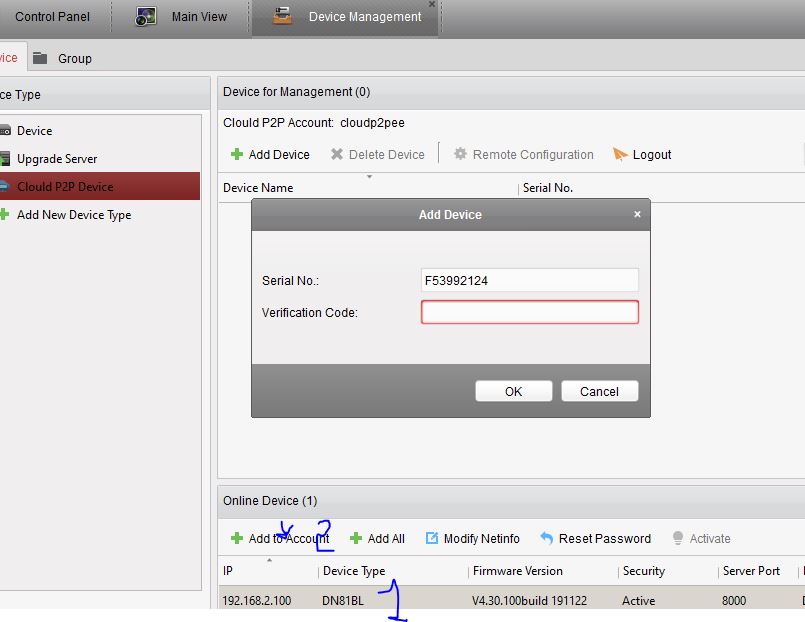Click the green plus icon of Add All
Image resolution: width=805 pixels, height=622 pixels.
click(x=356, y=538)
